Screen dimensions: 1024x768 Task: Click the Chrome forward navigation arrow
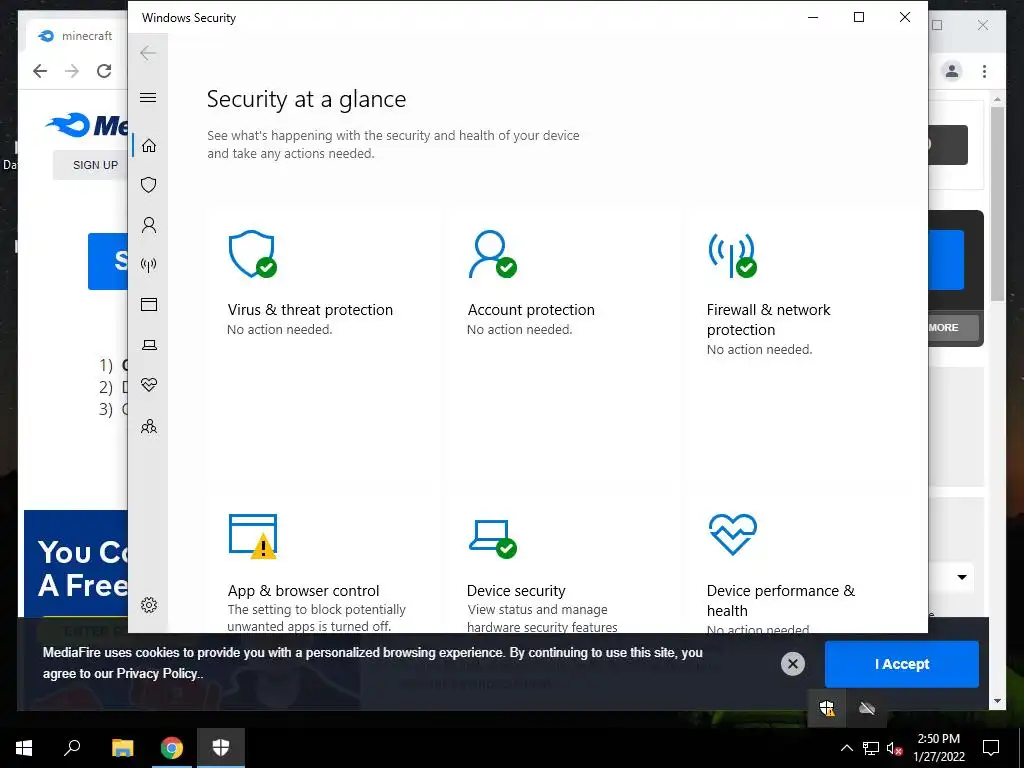[x=72, y=71]
